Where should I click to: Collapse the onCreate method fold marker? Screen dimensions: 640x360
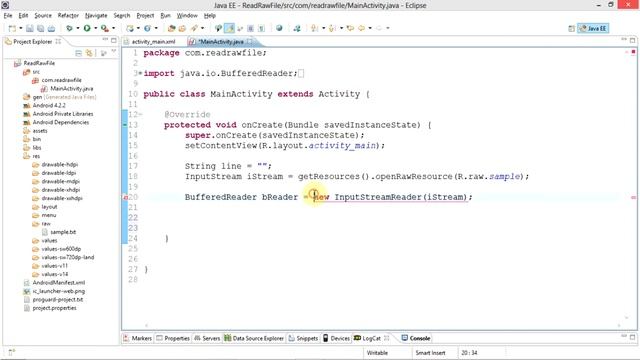point(140,115)
